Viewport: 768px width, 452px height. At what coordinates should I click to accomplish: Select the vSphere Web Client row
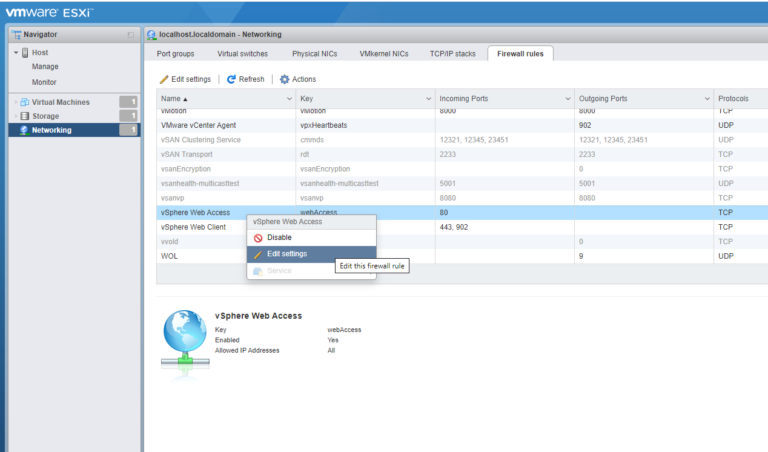(x=462, y=227)
